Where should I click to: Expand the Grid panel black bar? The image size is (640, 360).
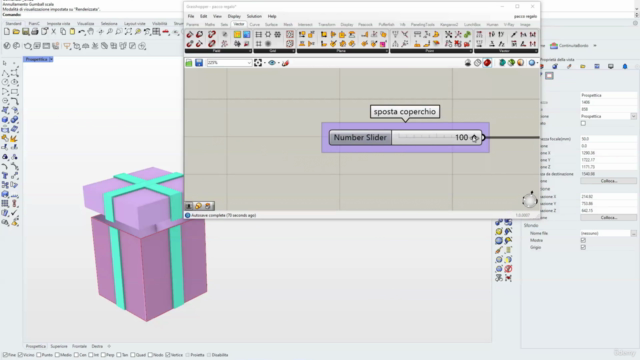click(x=274, y=51)
